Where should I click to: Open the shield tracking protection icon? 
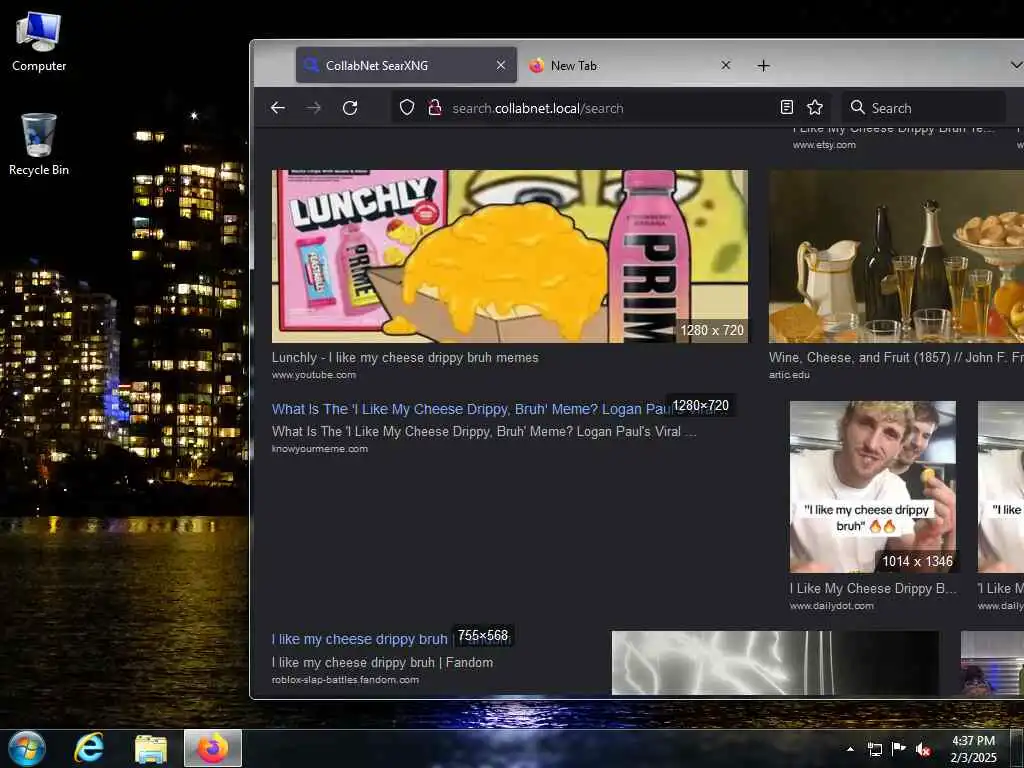(407, 107)
